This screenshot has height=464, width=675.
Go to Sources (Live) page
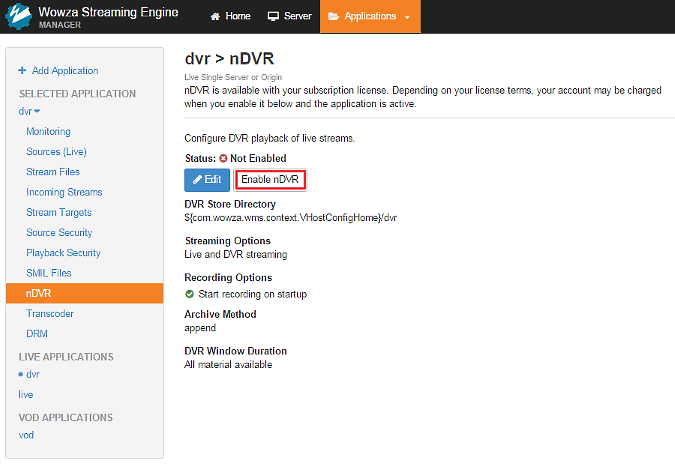tap(56, 152)
